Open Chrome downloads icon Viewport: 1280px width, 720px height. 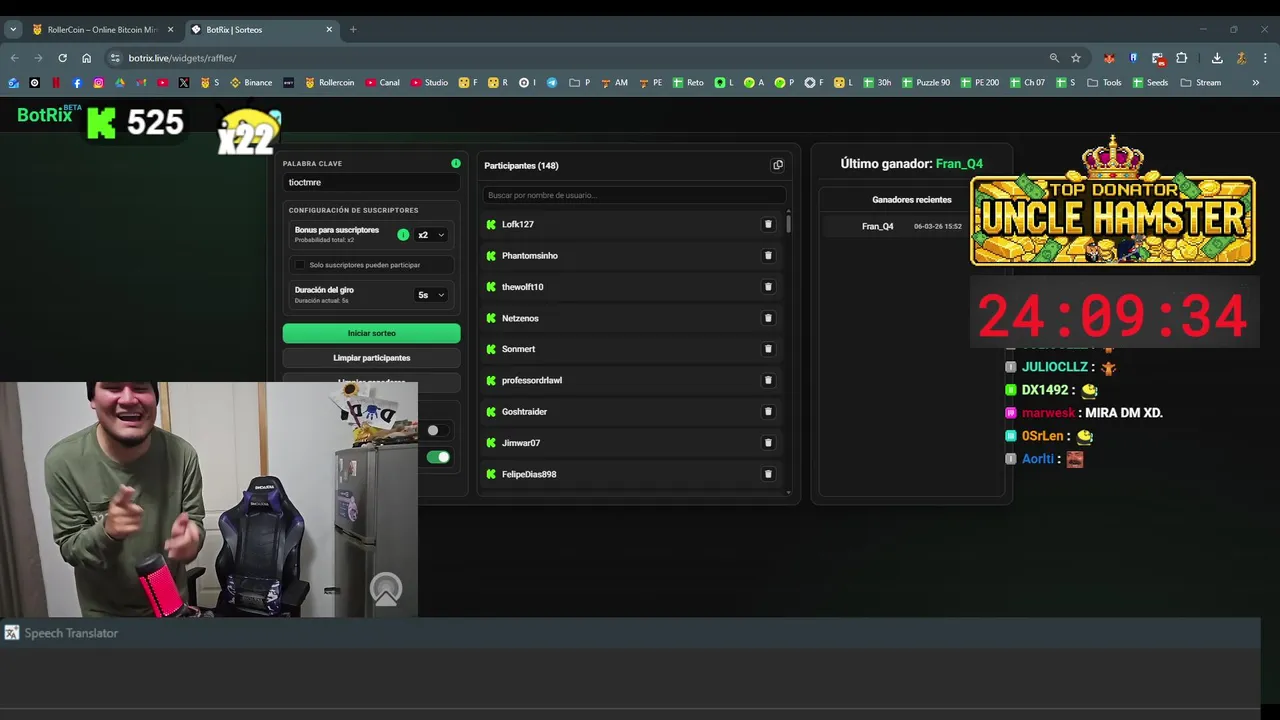pos(1217,58)
